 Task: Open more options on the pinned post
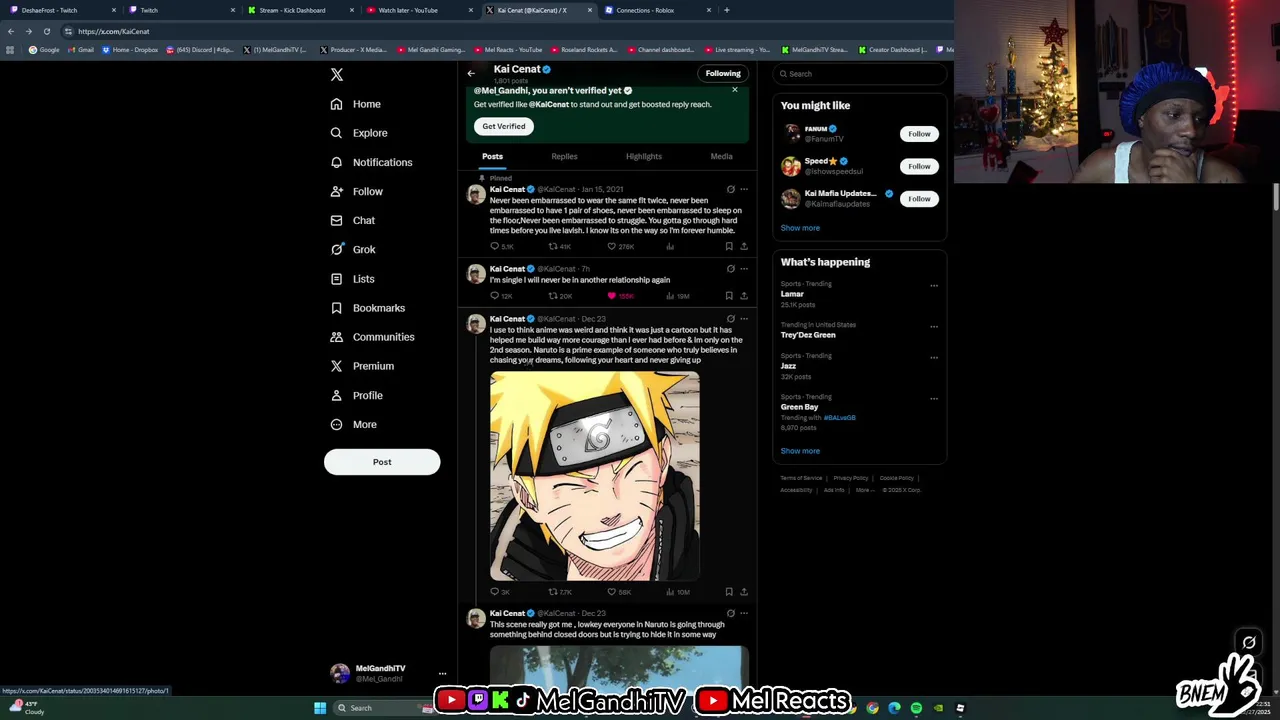(x=744, y=189)
